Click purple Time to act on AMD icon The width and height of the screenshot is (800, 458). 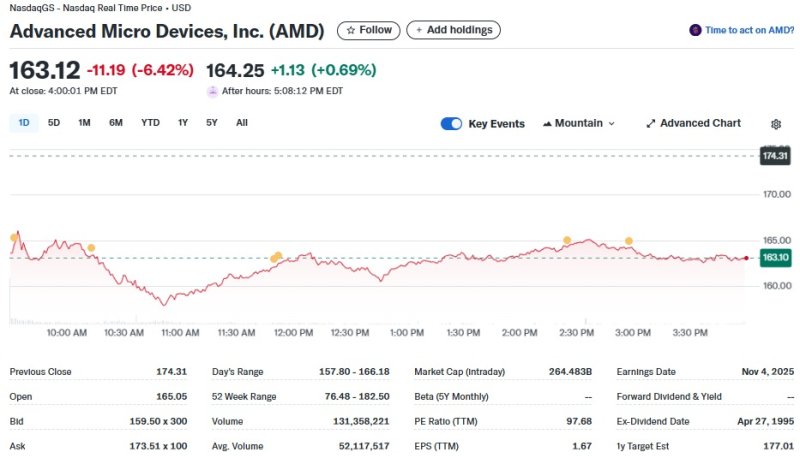[695, 30]
